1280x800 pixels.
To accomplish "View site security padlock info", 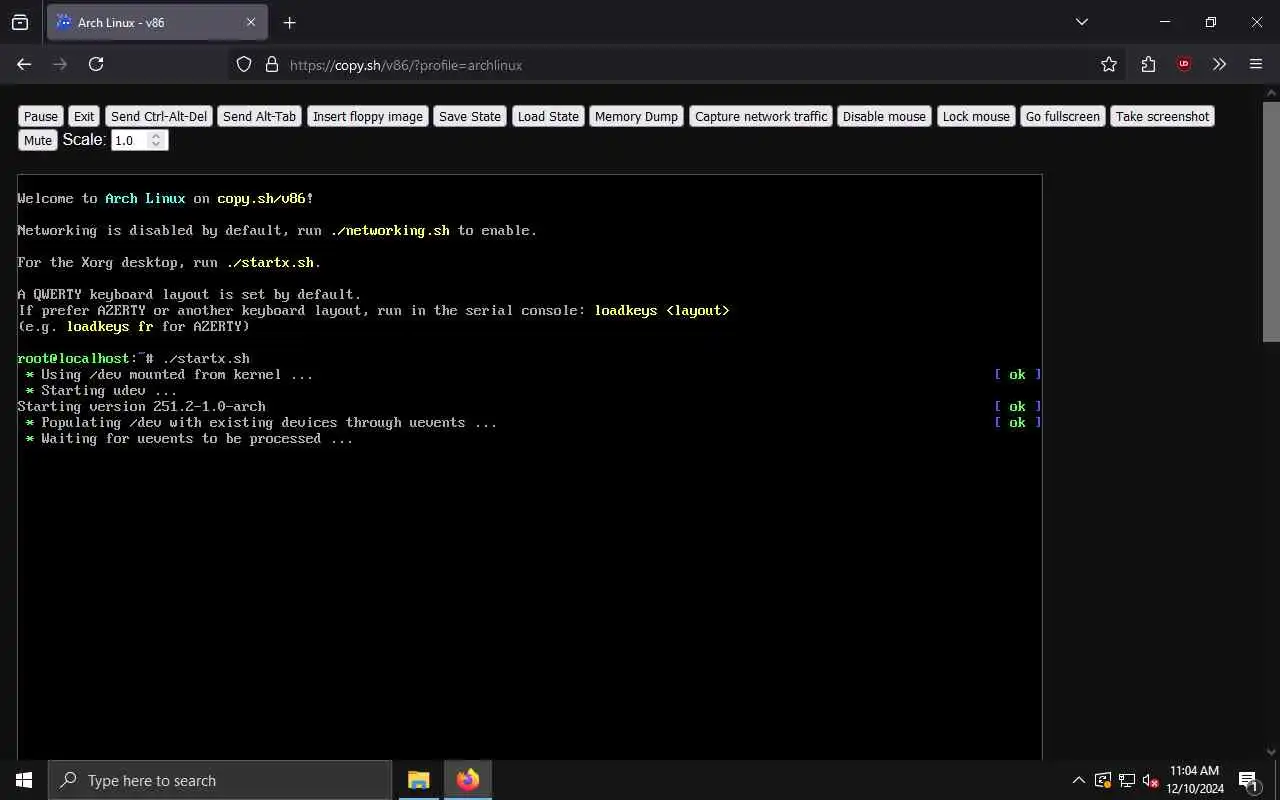I will pyautogui.click(x=271, y=64).
